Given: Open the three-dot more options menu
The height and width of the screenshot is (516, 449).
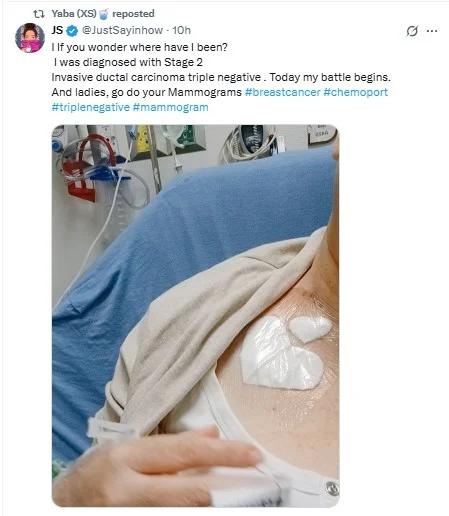Looking at the screenshot, I should (x=432, y=31).
